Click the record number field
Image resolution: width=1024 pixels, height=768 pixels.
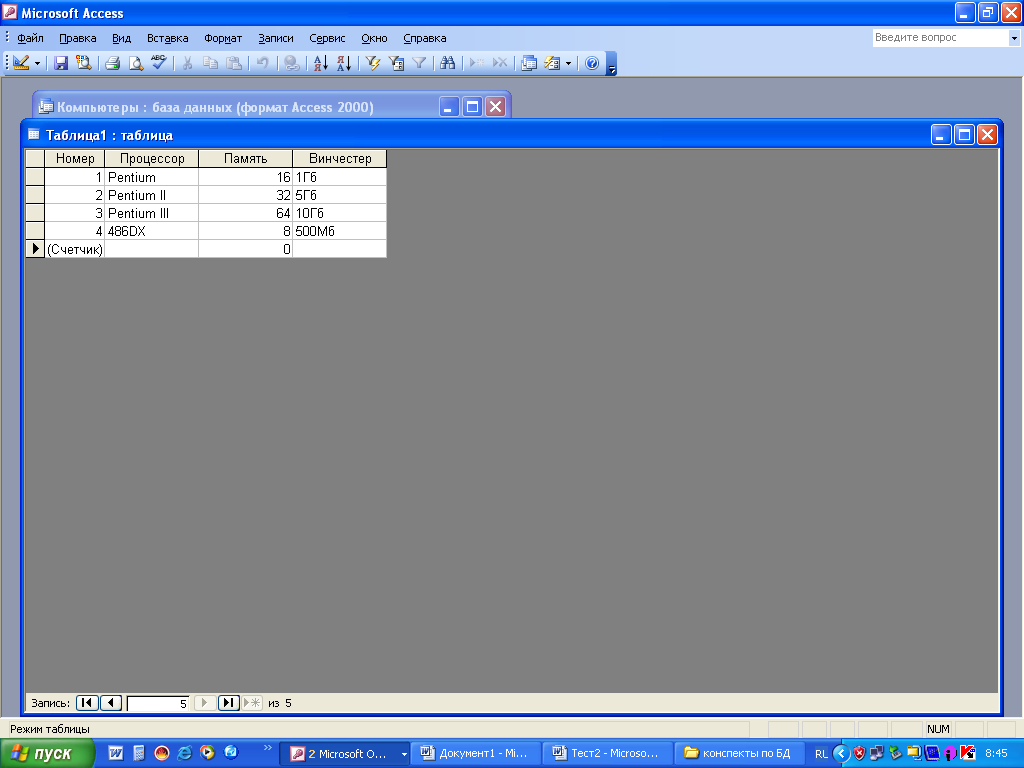[158, 703]
